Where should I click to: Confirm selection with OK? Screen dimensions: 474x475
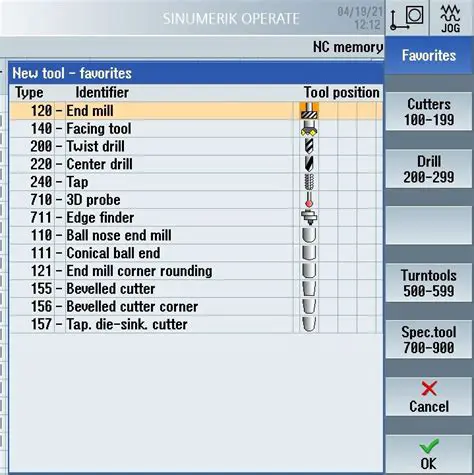pyautogui.click(x=429, y=454)
